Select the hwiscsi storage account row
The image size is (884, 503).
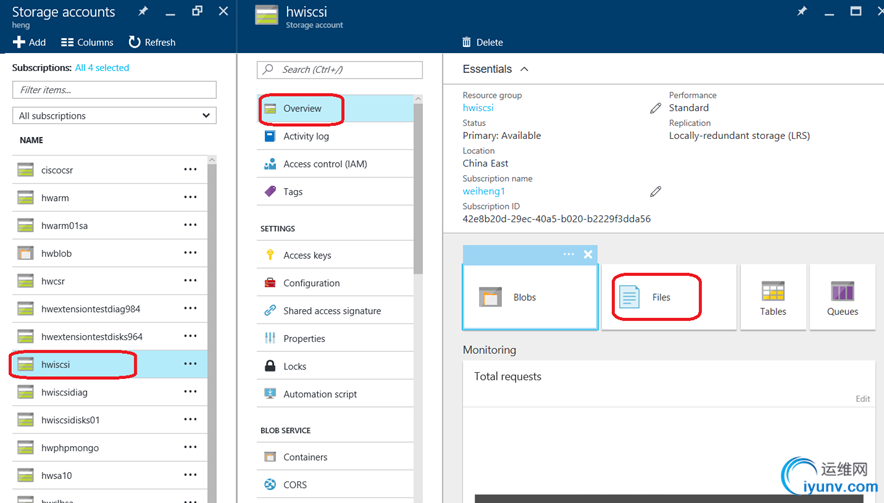point(110,364)
